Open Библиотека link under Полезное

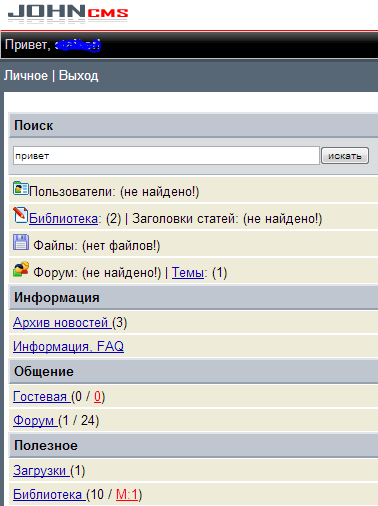coord(49,494)
